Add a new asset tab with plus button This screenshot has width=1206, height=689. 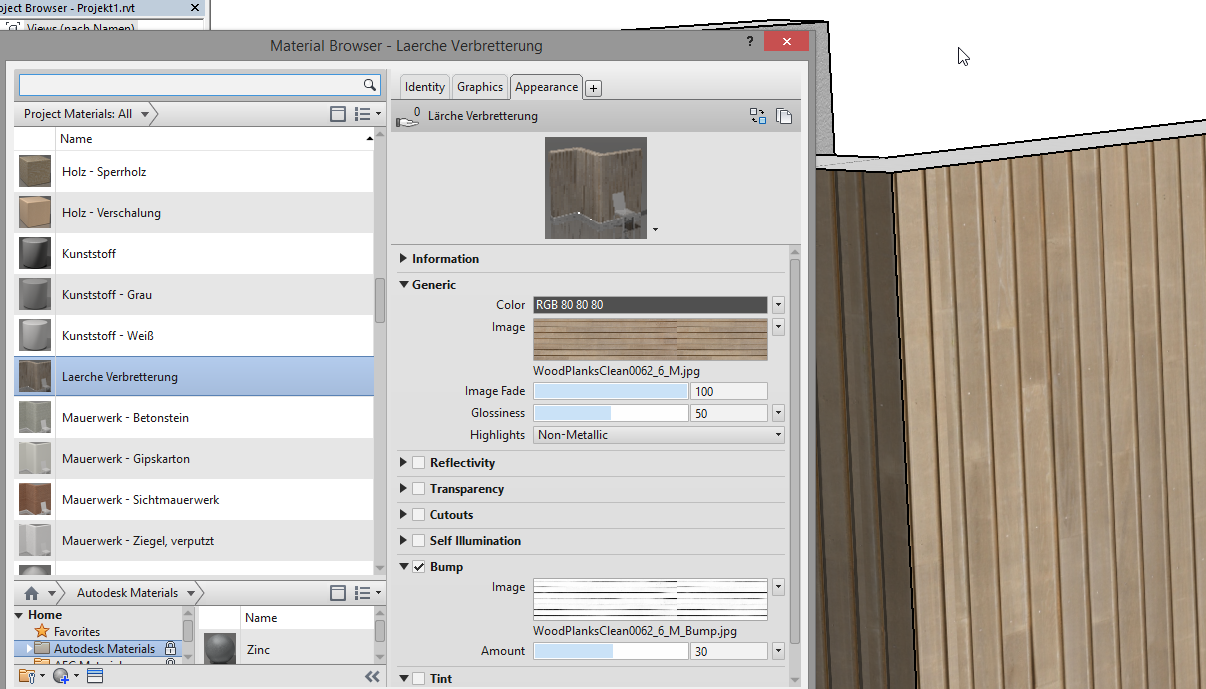(x=593, y=88)
